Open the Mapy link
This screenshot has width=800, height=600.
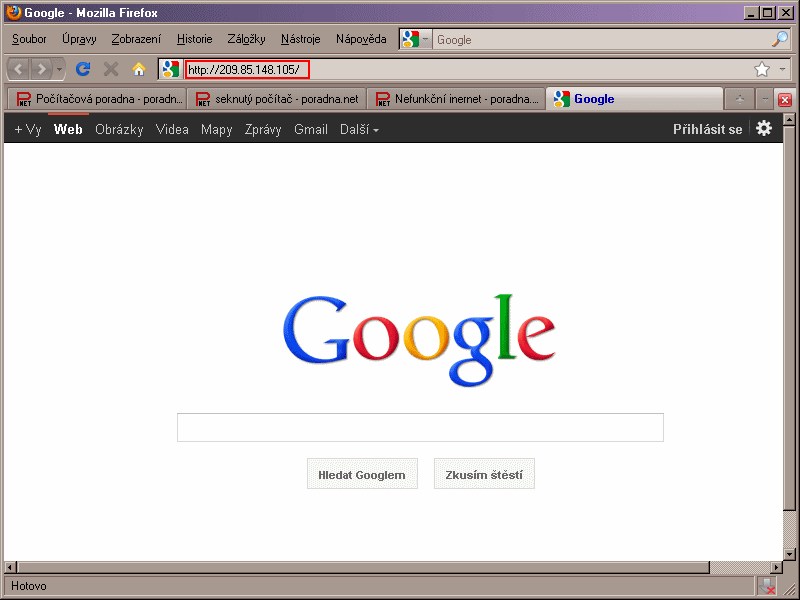[216, 130]
